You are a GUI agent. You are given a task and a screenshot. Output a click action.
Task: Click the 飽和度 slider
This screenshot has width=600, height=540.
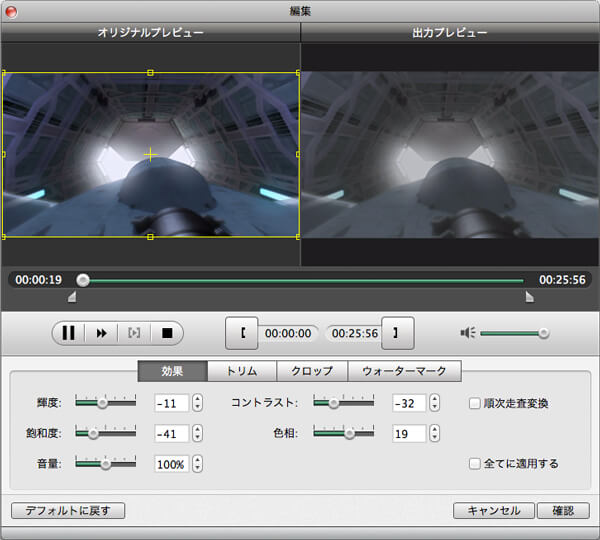[x=104, y=434]
